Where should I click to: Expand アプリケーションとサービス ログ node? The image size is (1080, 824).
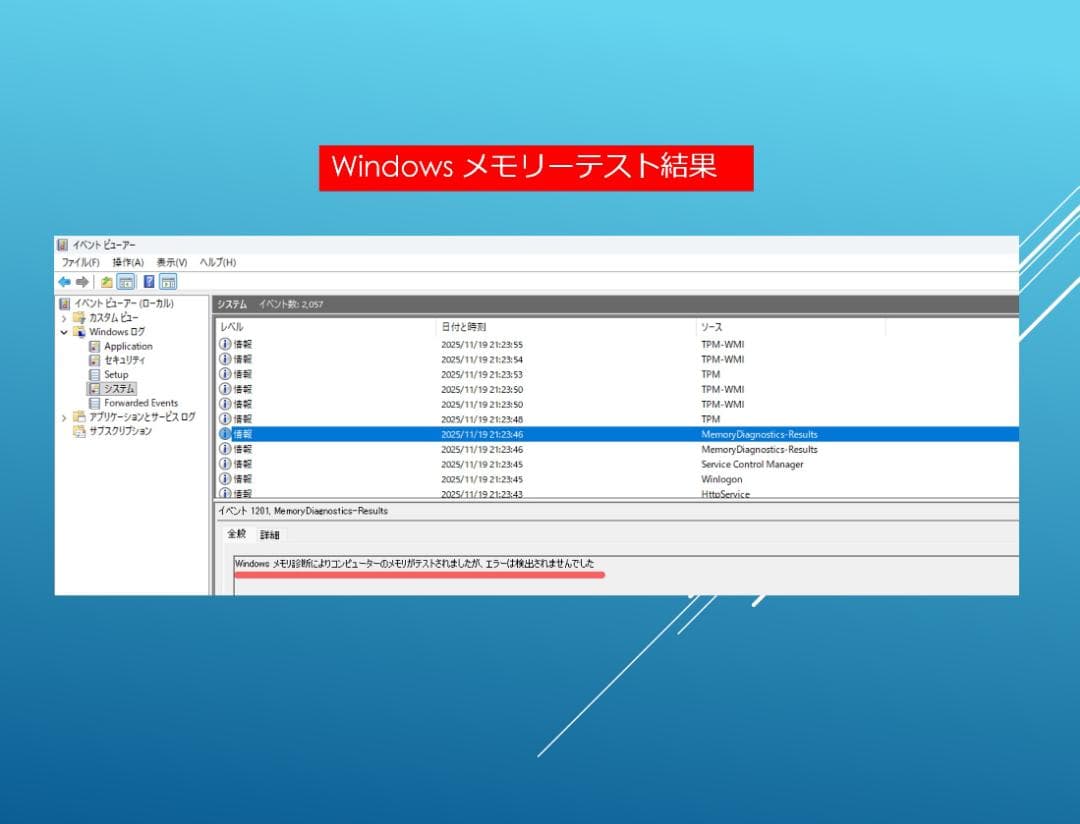pyautogui.click(x=62, y=417)
